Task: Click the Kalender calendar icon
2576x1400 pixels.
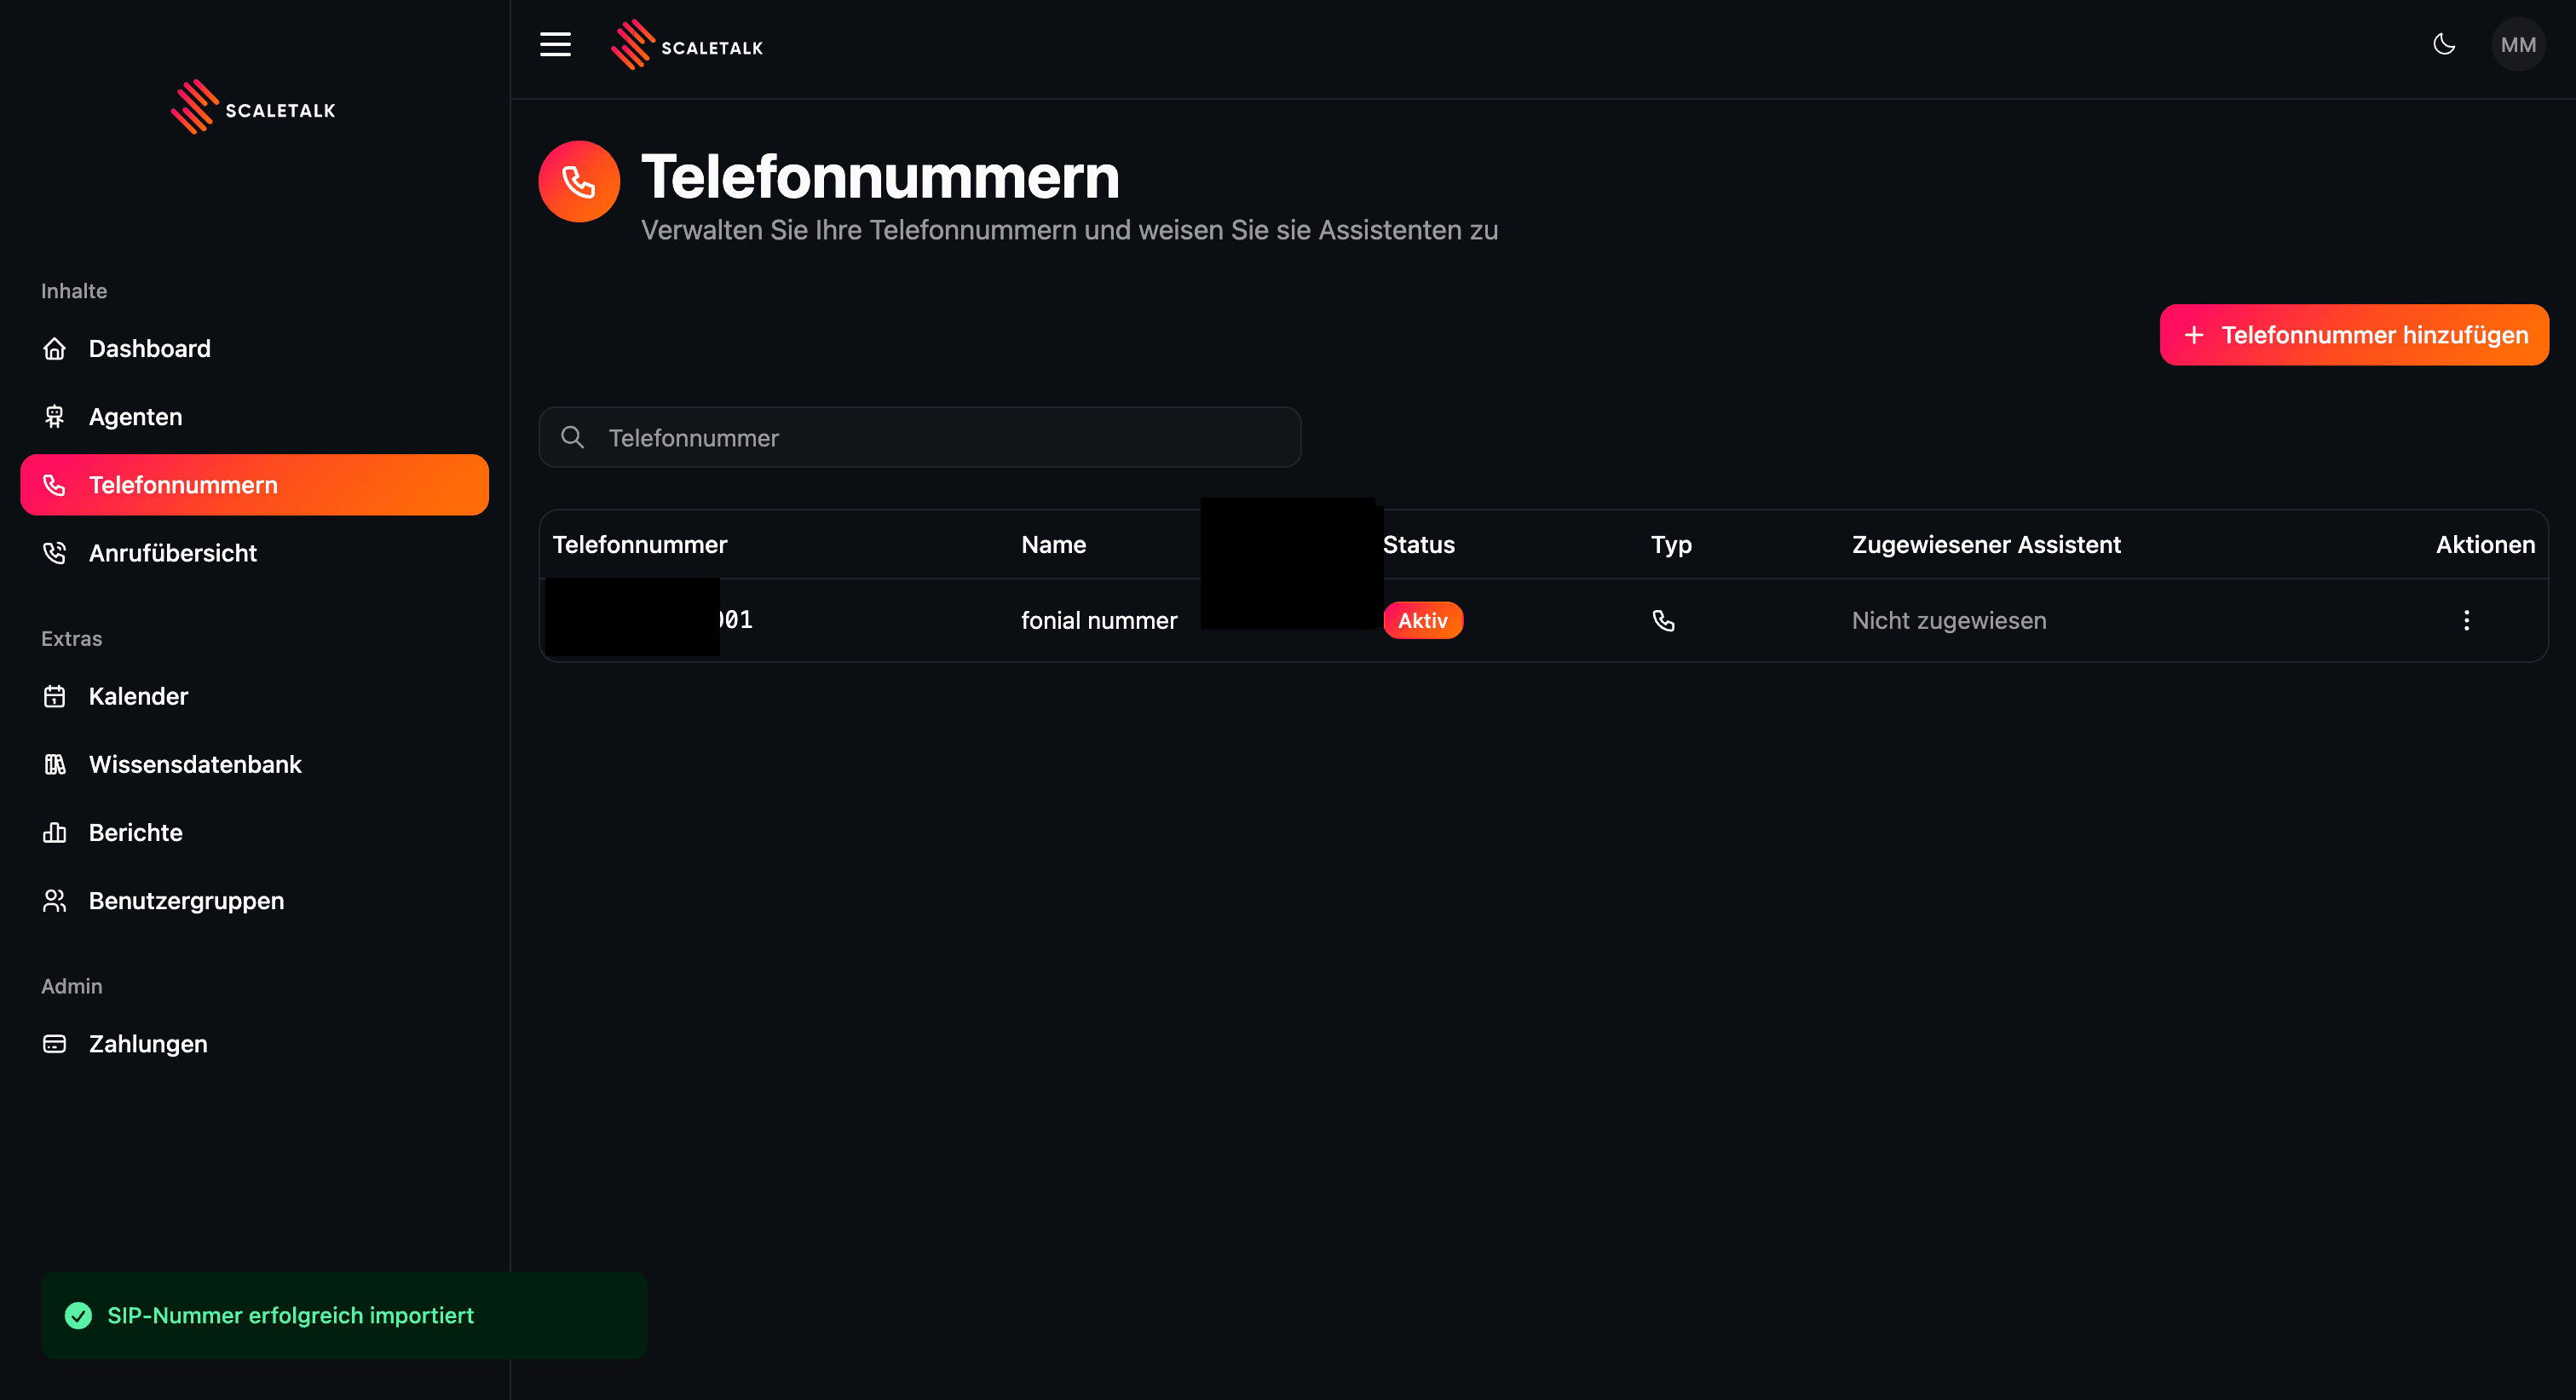Action: point(55,696)
